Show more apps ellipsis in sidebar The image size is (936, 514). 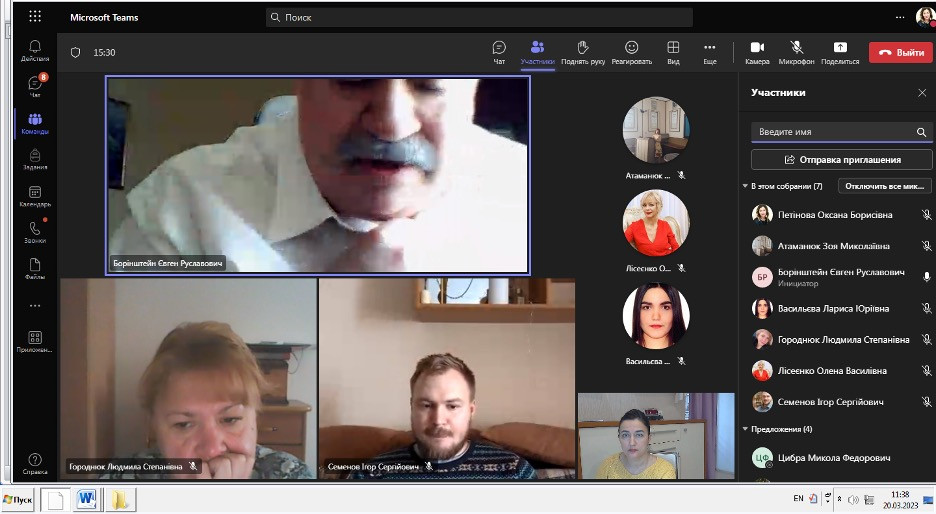35,306
